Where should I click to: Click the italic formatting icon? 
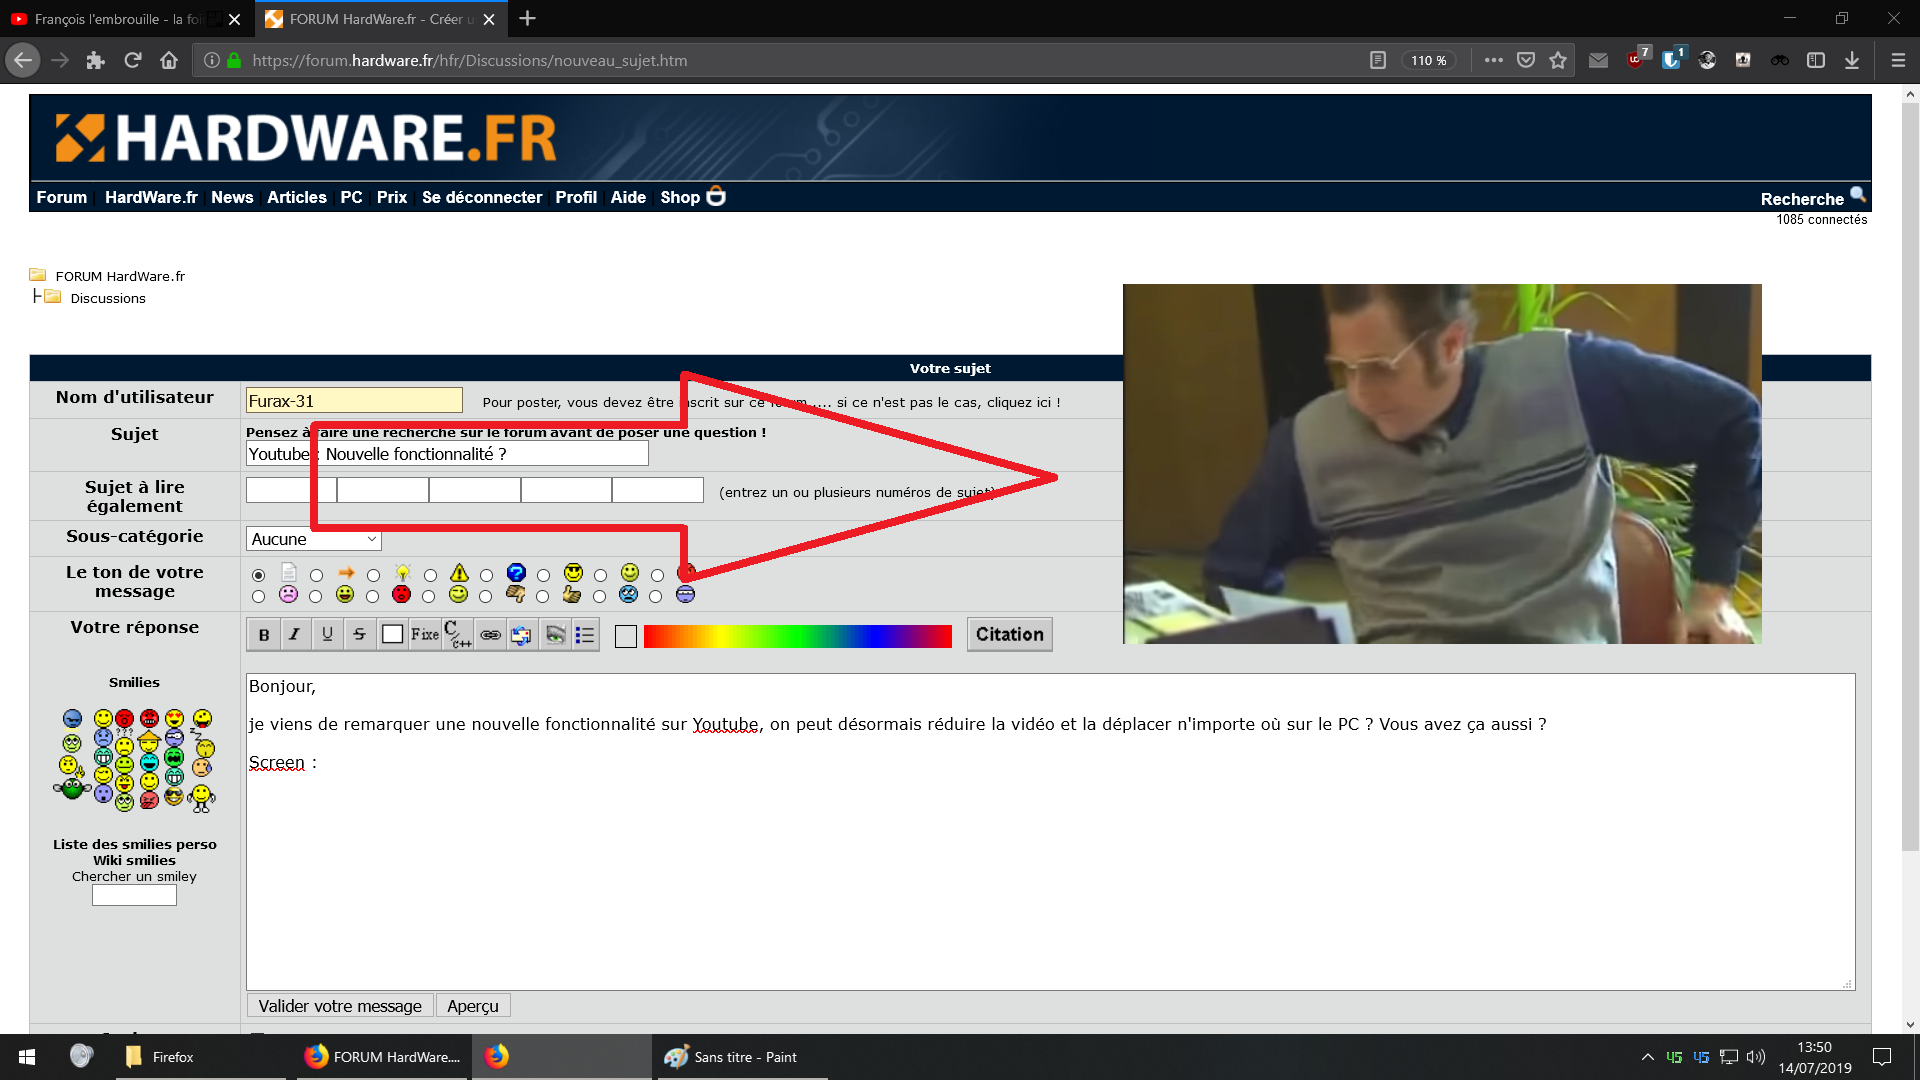[x=295, y=634]
